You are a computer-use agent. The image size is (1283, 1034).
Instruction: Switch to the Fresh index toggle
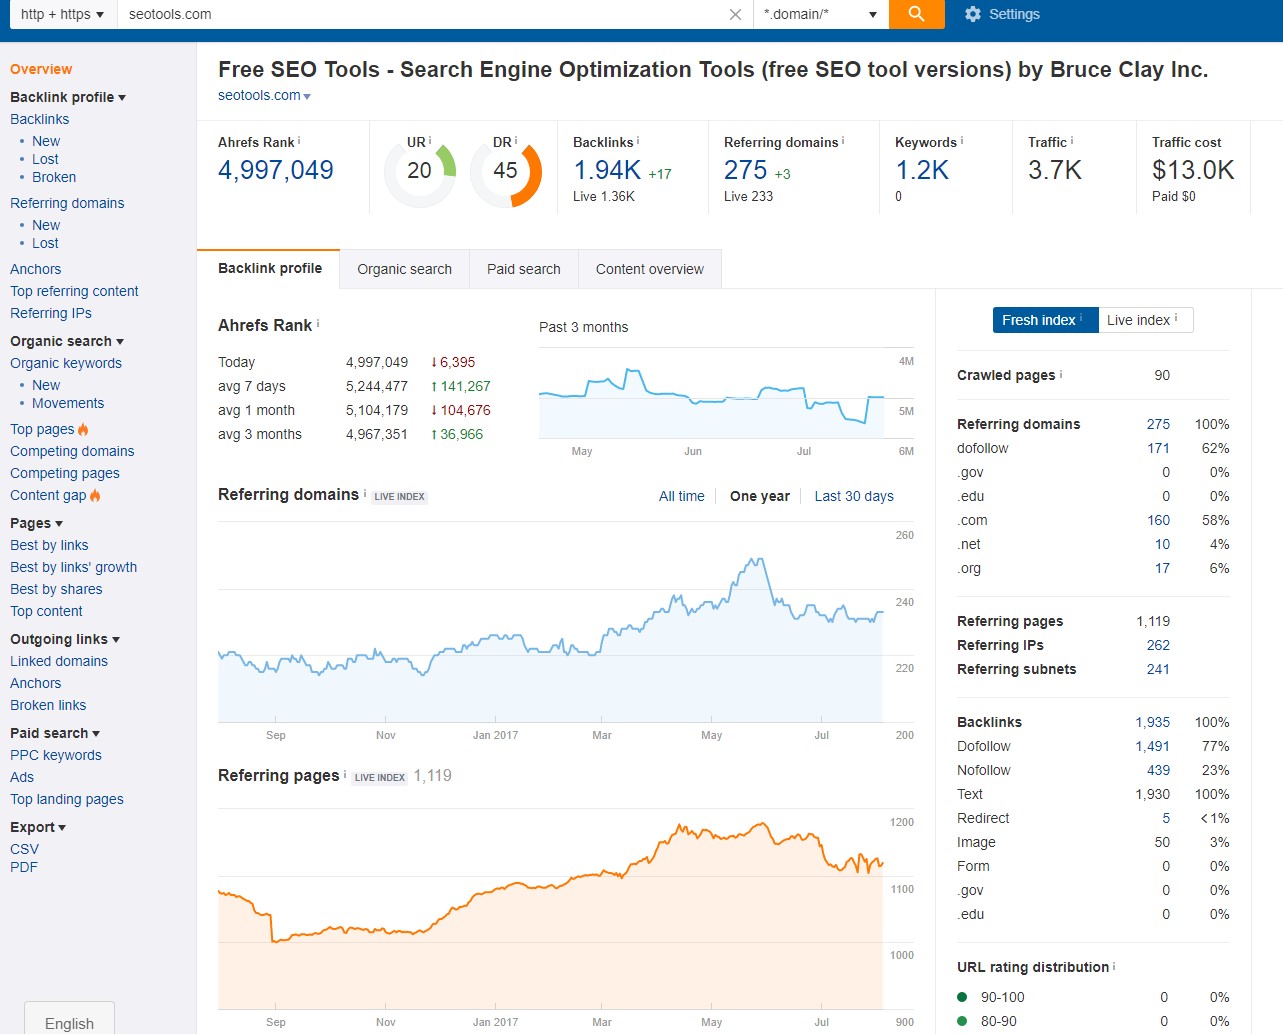(x=1044, y=320)
